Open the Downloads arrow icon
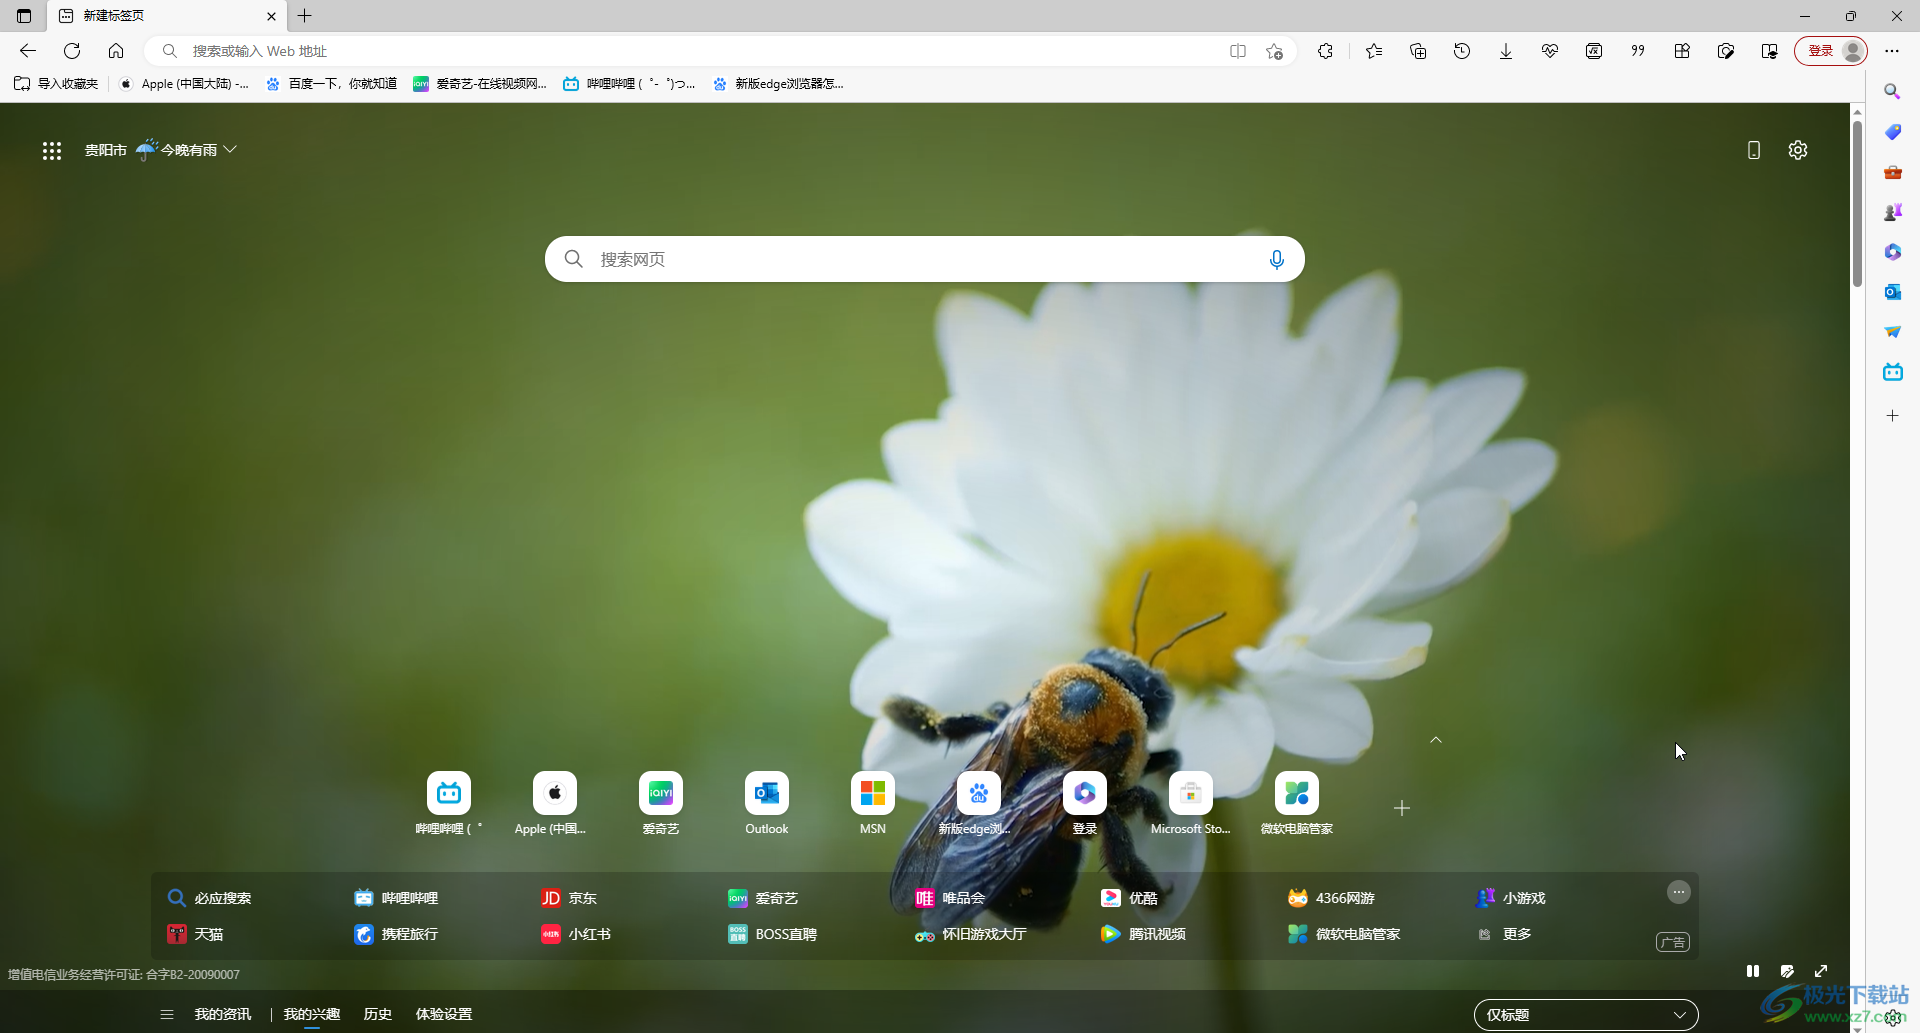The image size is (1920, 1033). tap(1506, 51)
